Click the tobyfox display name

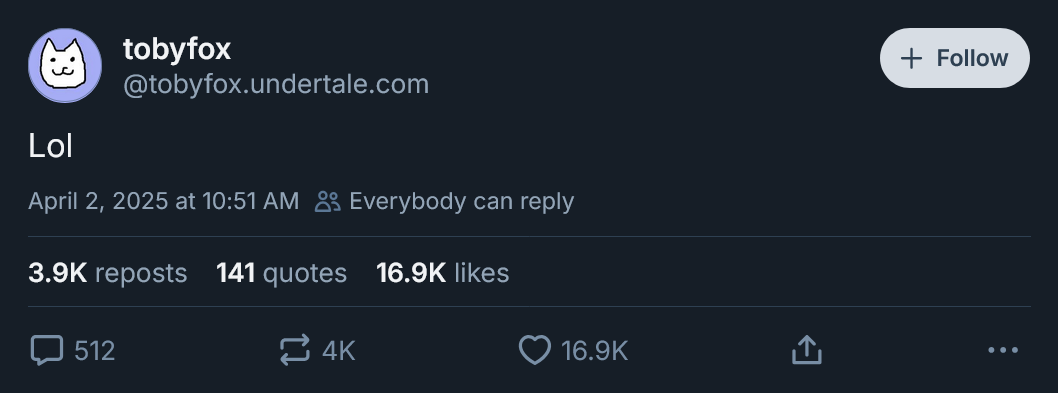(177, 49)
